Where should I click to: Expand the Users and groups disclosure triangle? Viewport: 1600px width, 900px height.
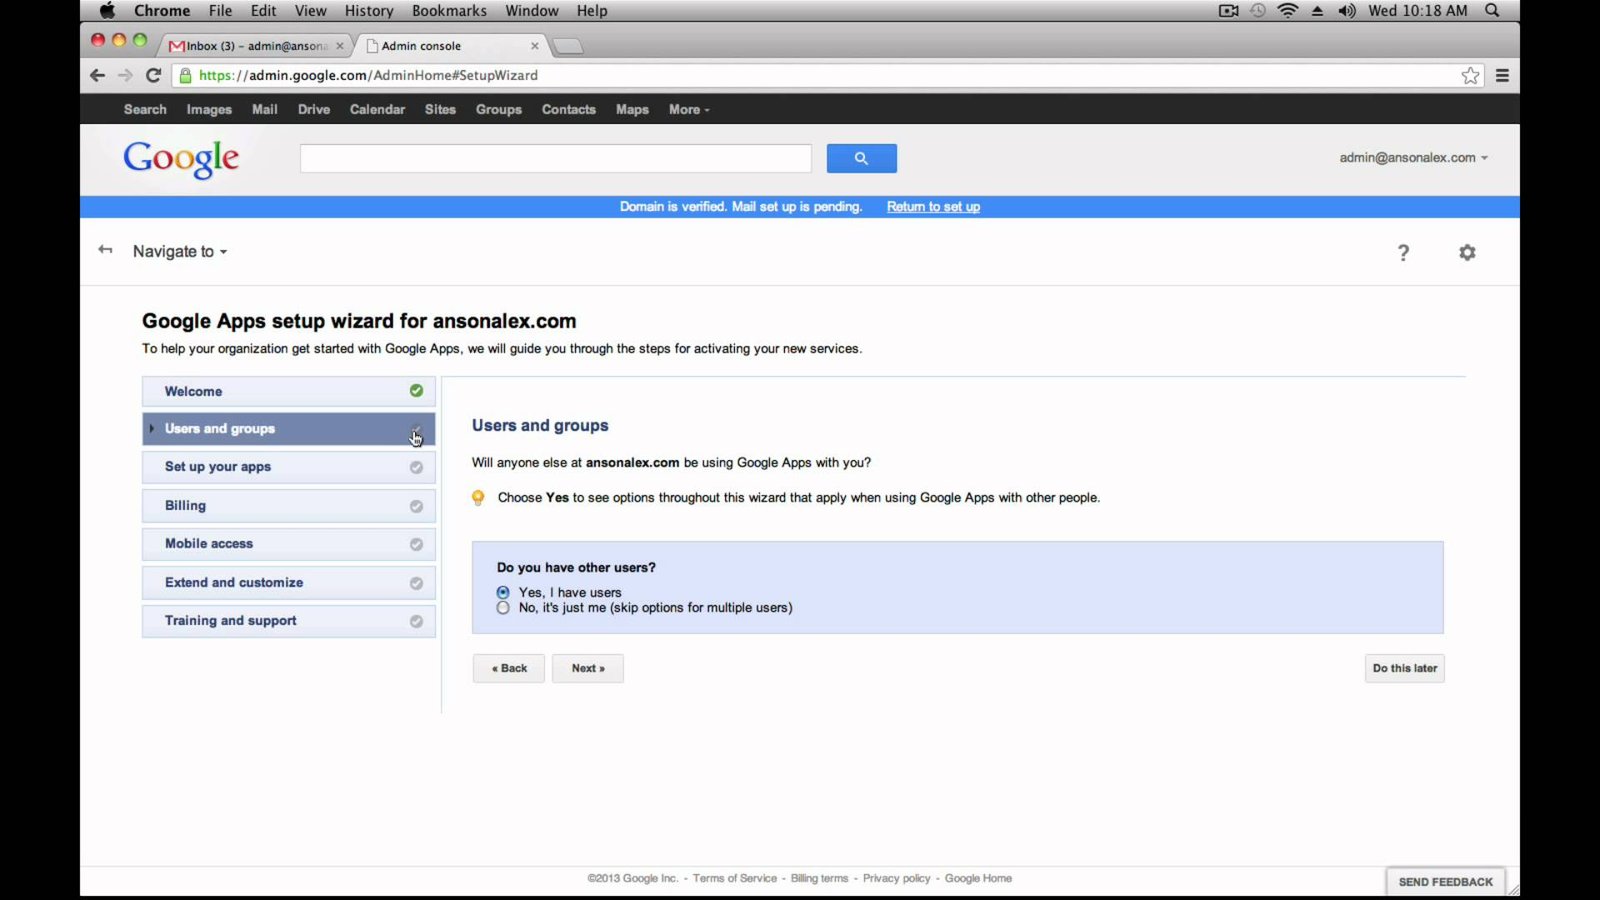[151, 428]
